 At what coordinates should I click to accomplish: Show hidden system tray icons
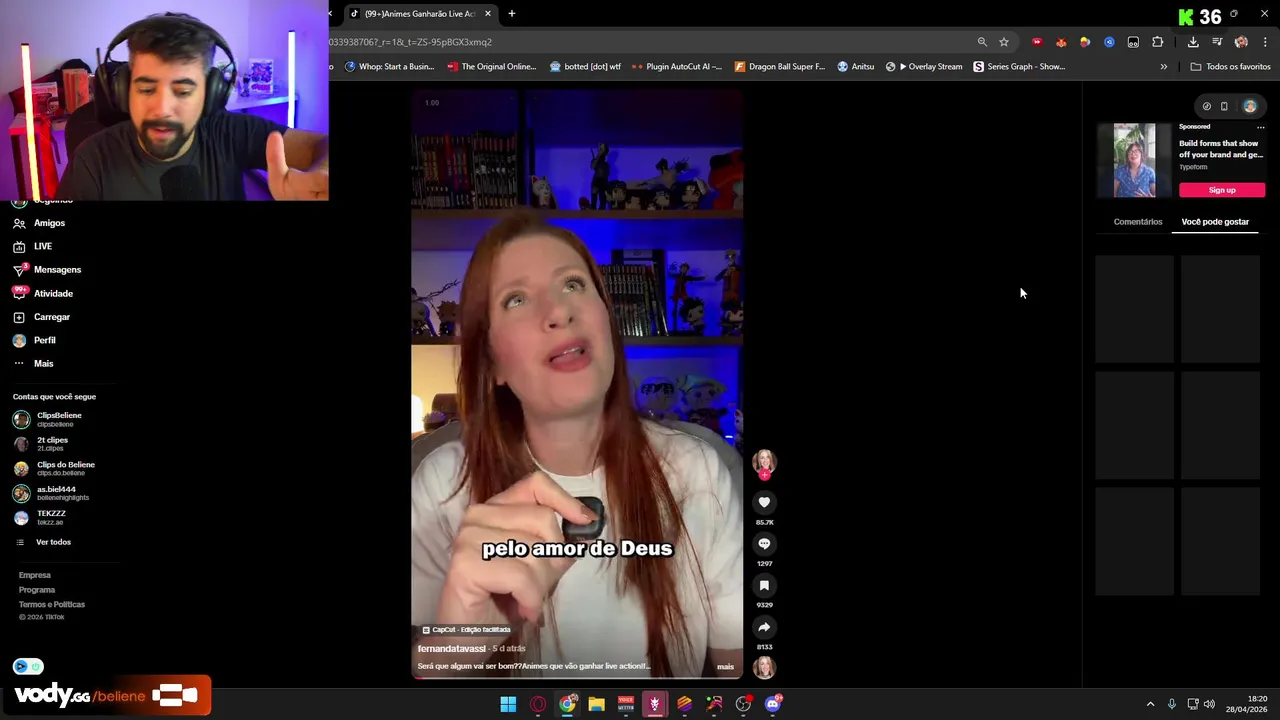1150,704
